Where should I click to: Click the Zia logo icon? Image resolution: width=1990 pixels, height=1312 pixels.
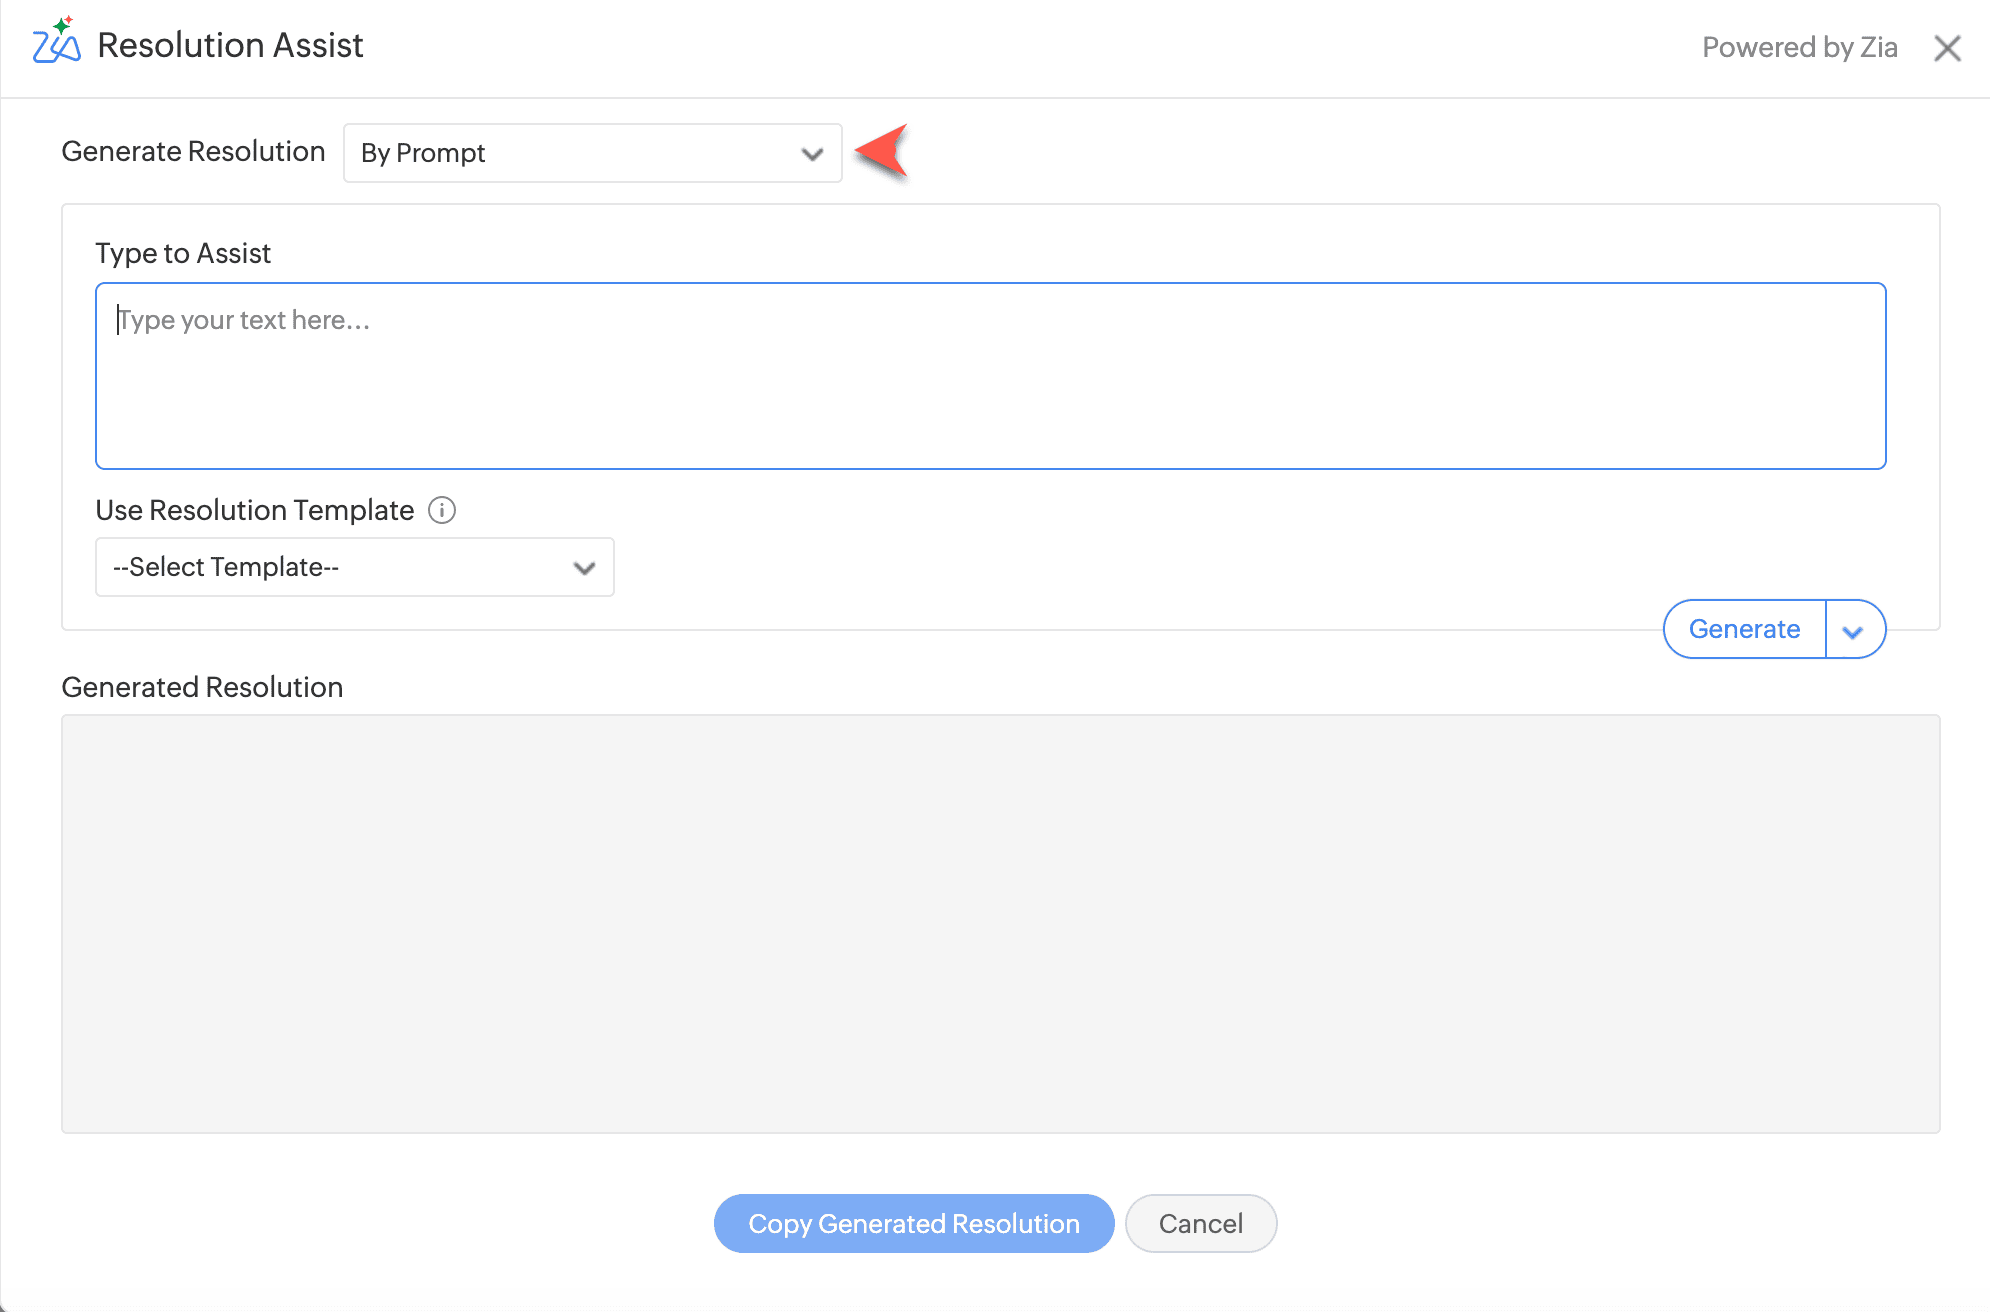pos(56,42)
